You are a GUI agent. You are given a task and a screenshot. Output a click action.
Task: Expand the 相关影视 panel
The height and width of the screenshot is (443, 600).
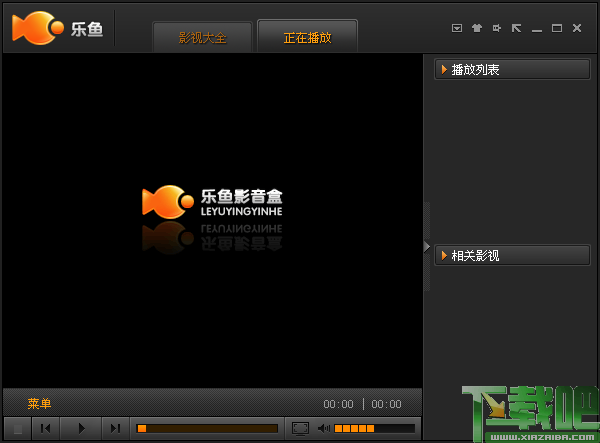tap(512, 255)
